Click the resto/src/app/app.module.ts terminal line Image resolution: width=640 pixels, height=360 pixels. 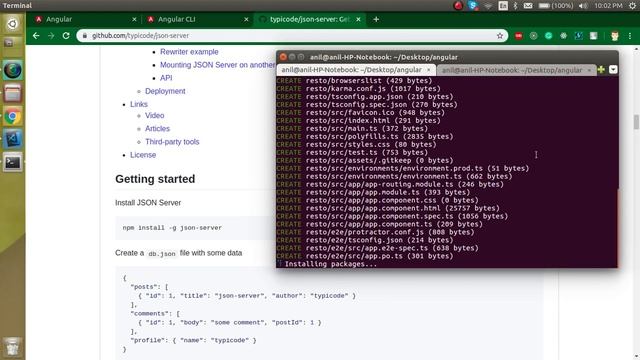coord(373,192)
